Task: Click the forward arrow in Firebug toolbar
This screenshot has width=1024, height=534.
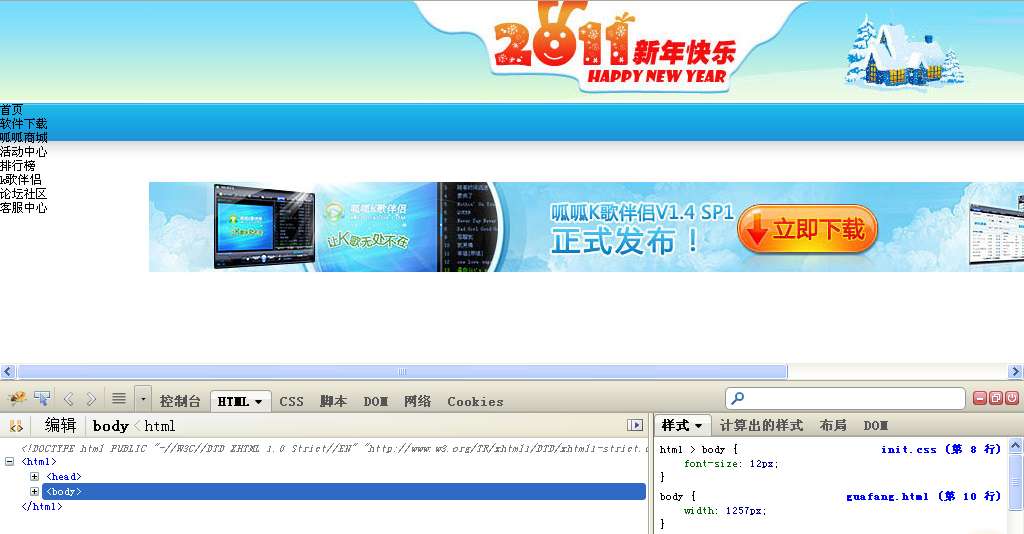Action: point(91,399)
